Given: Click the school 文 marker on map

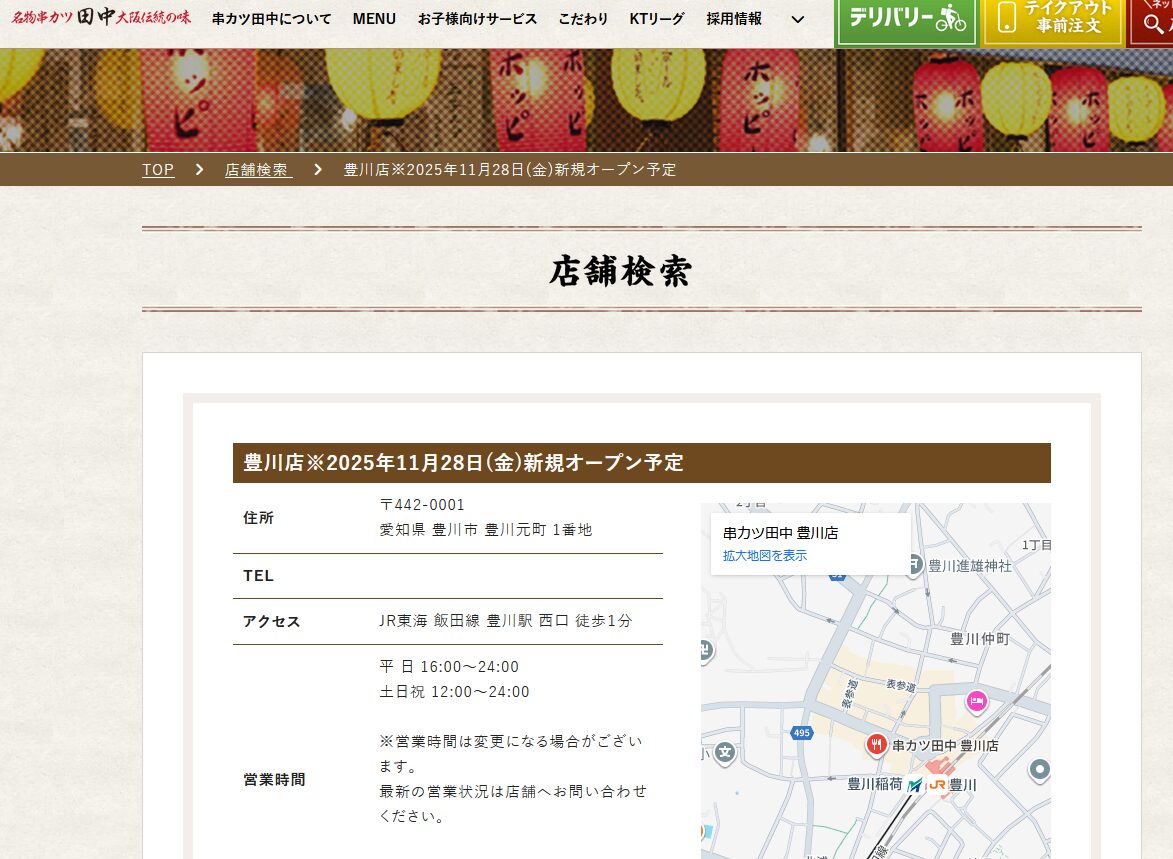Looking at the screenshot, I should pos(726,751).
